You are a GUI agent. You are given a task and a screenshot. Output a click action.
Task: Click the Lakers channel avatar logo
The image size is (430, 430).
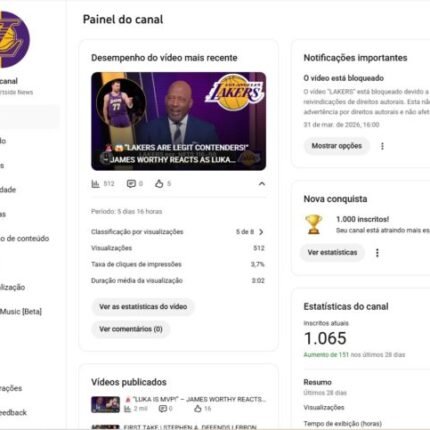[x=13, y=39]
